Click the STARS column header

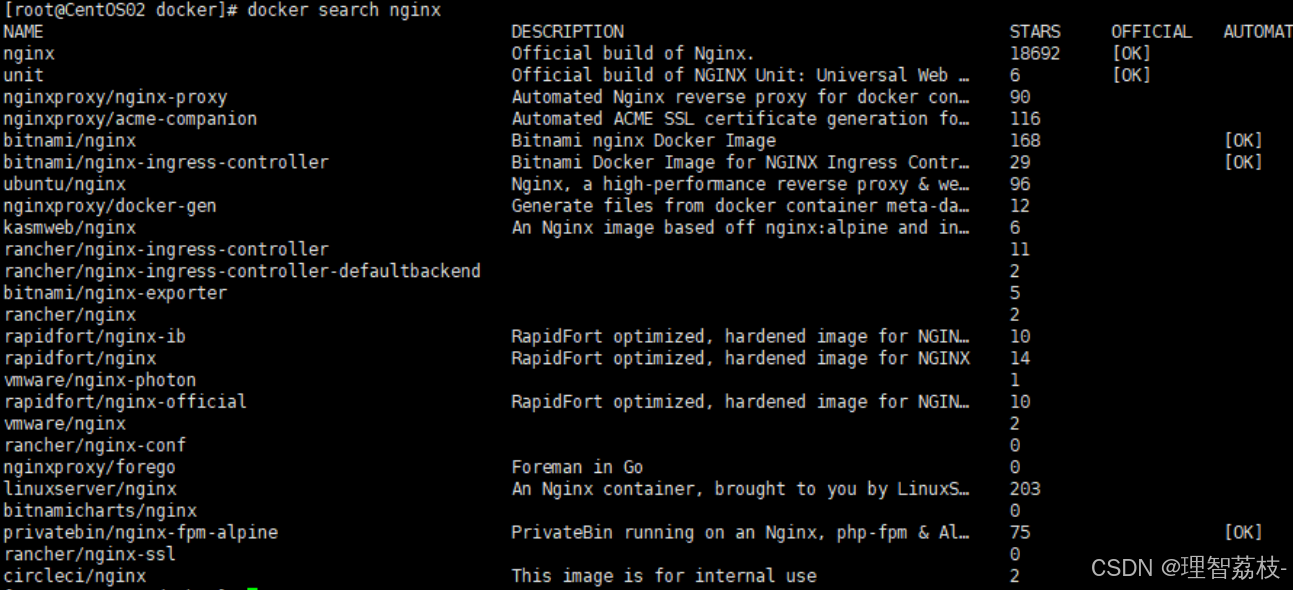coord(1035,31)
